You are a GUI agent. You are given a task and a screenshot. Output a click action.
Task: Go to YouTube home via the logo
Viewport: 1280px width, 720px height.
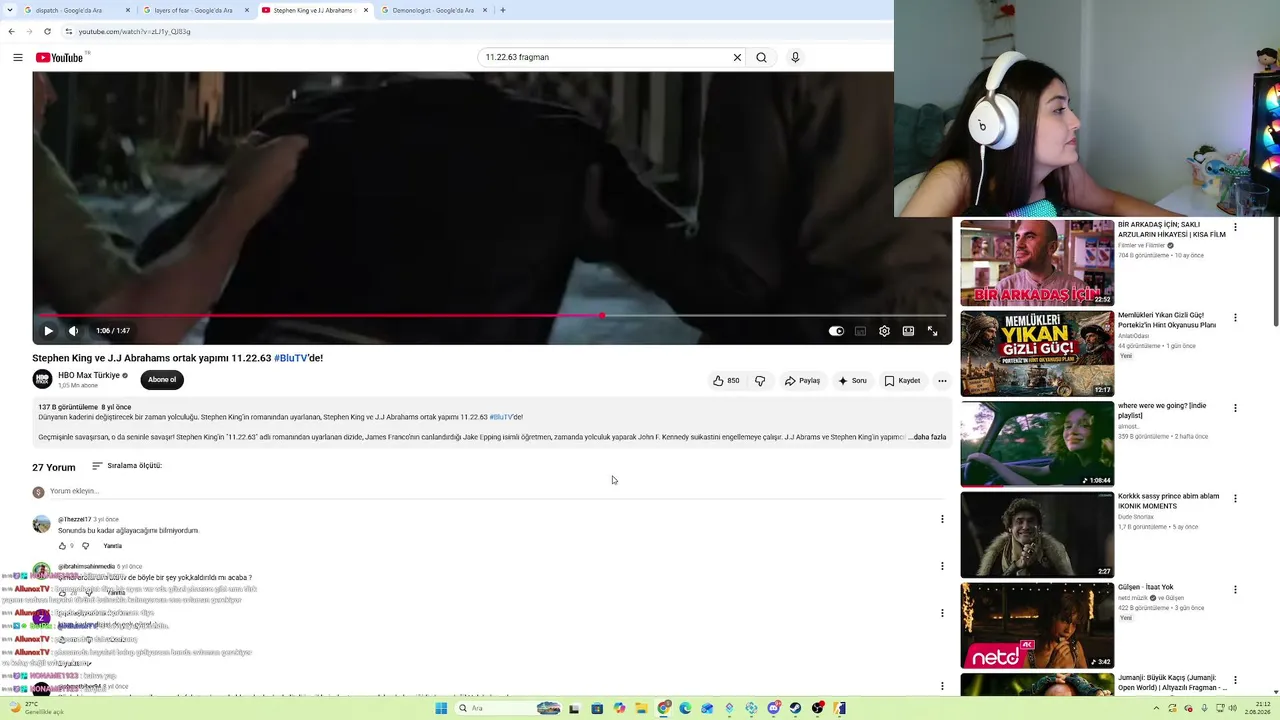[60, 57]
